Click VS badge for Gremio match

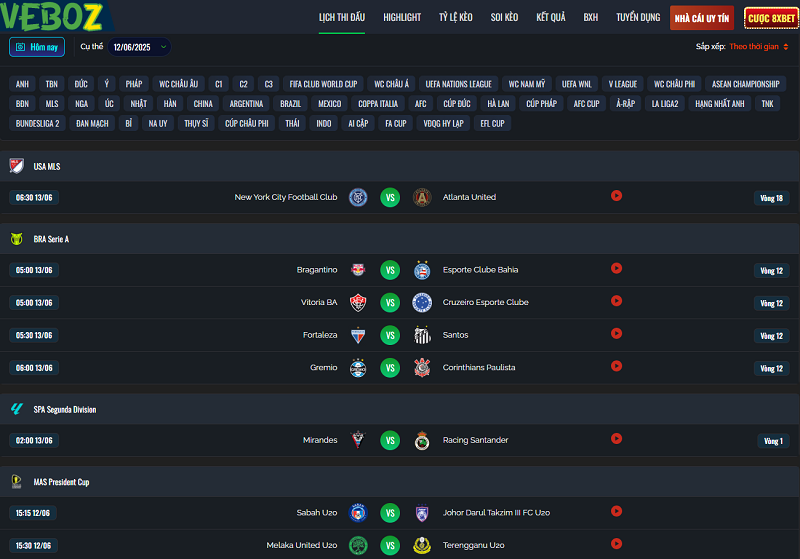tap(390, 368)
